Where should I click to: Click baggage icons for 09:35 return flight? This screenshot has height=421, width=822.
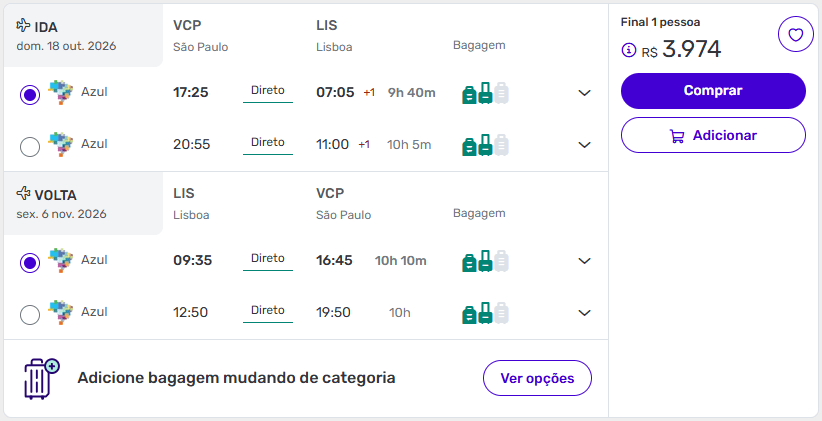point(485,261)
